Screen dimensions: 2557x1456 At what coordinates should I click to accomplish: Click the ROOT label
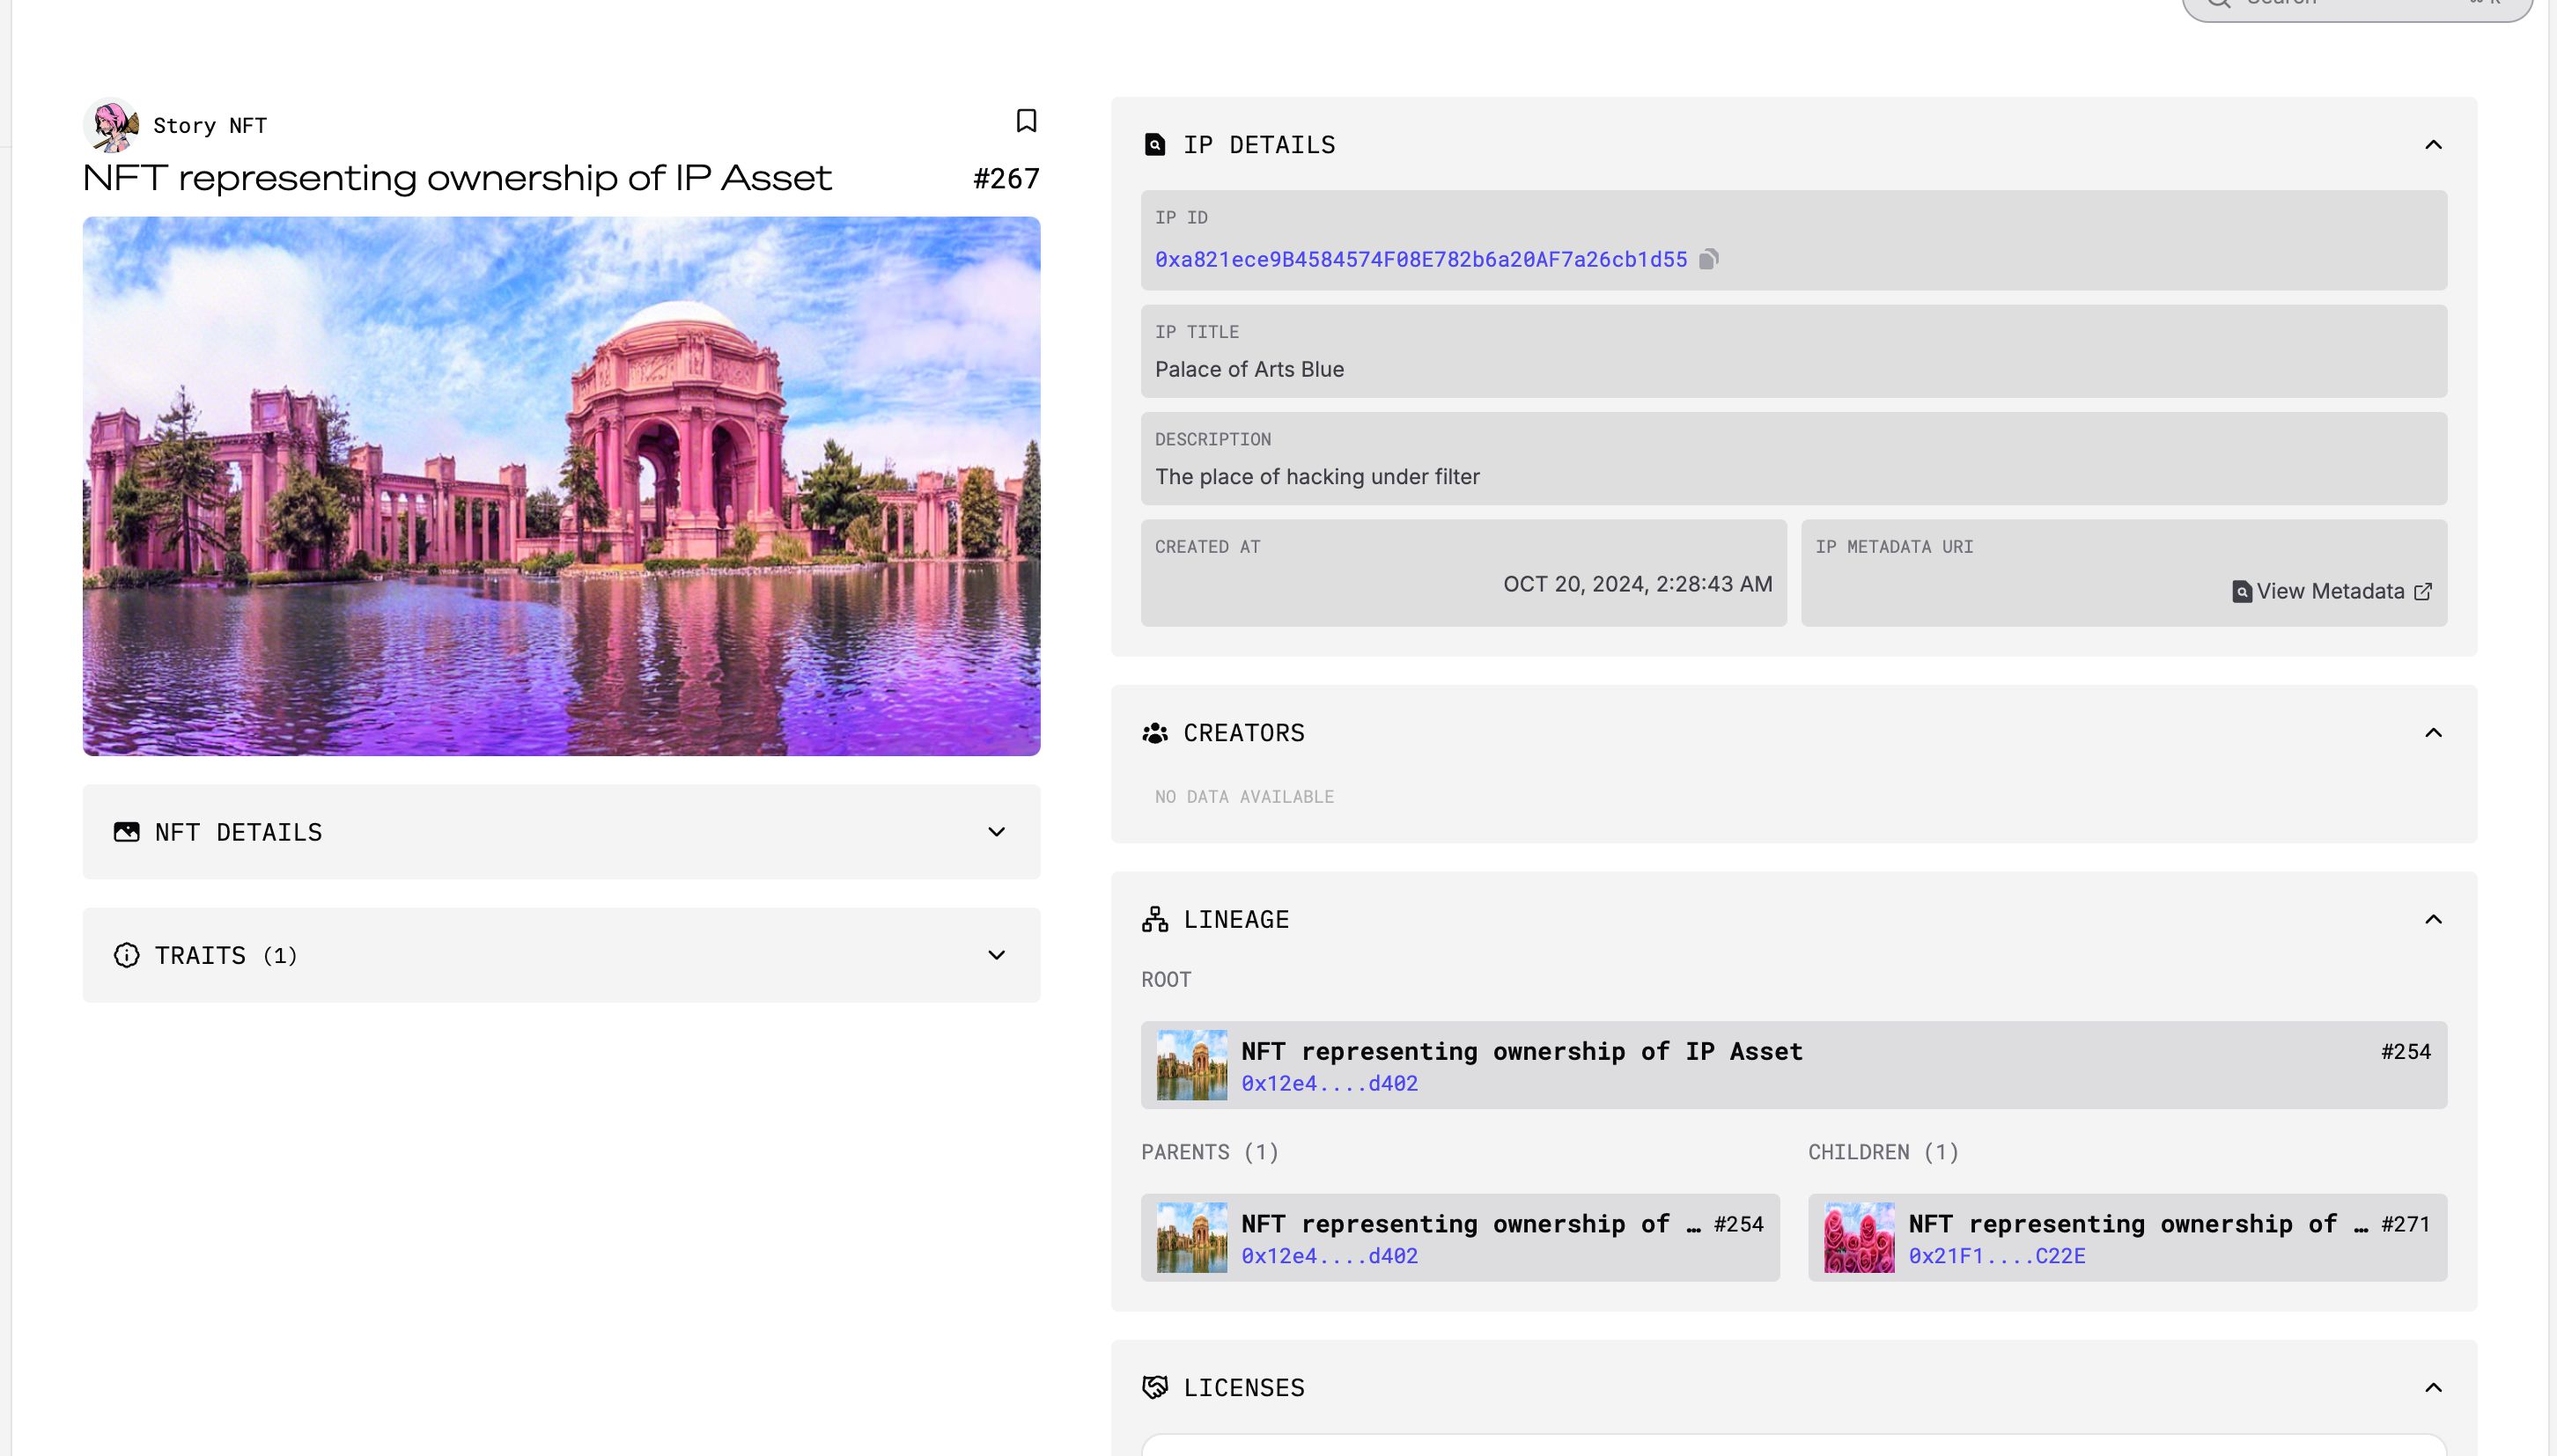point(1166,980)
